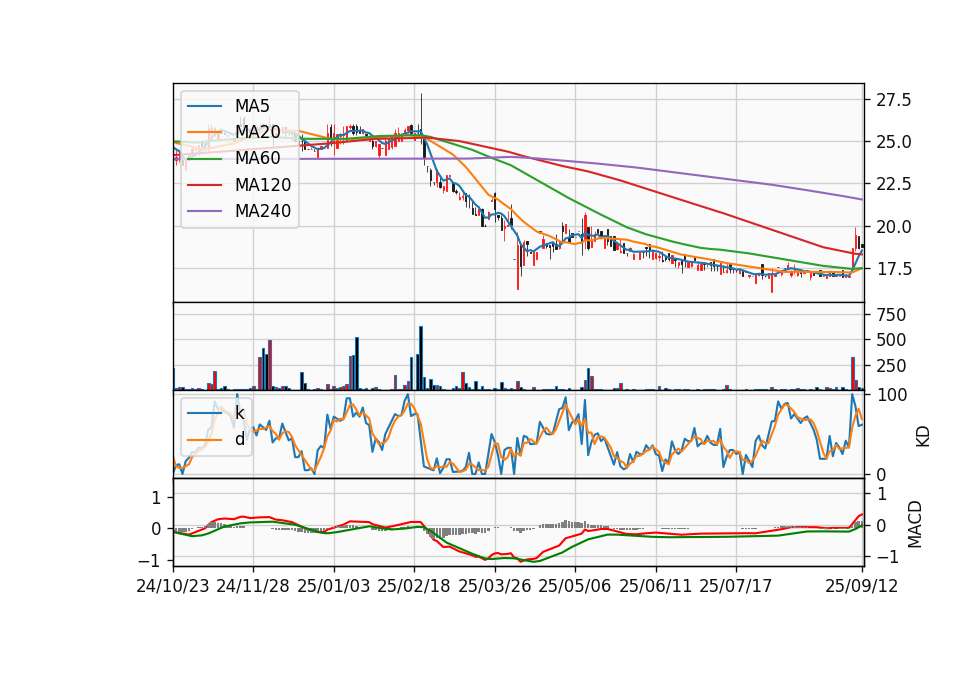This screenshot has width=960, height=690.
Task: Click the 750 volume axis tick
Action: [x=891, y=315]
